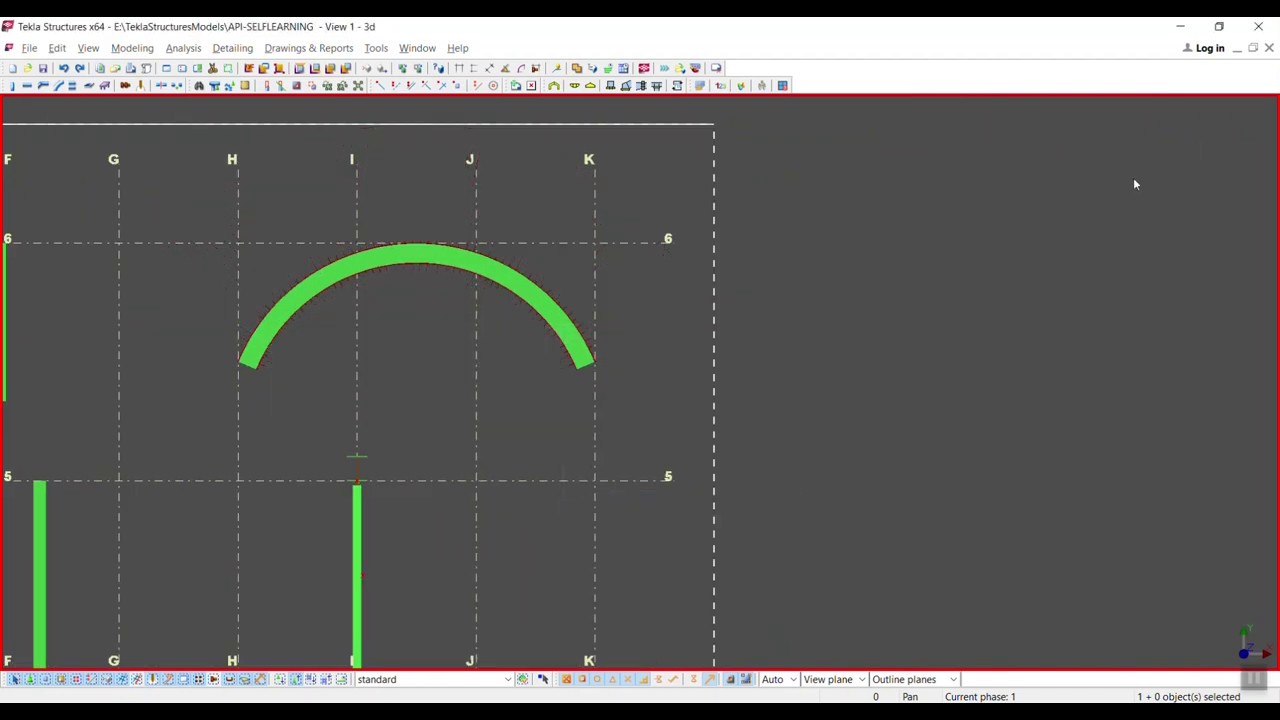Open the Tools menu
The image size is (1280, 720).
(376, 48)
